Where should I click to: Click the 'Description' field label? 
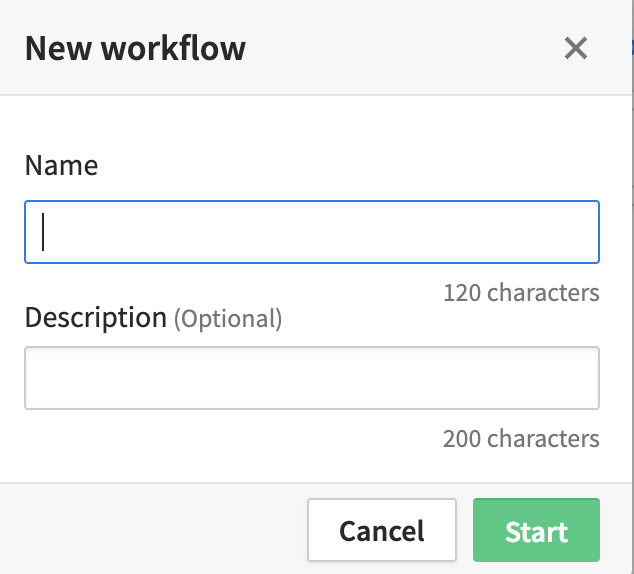(x=96, y=317)
